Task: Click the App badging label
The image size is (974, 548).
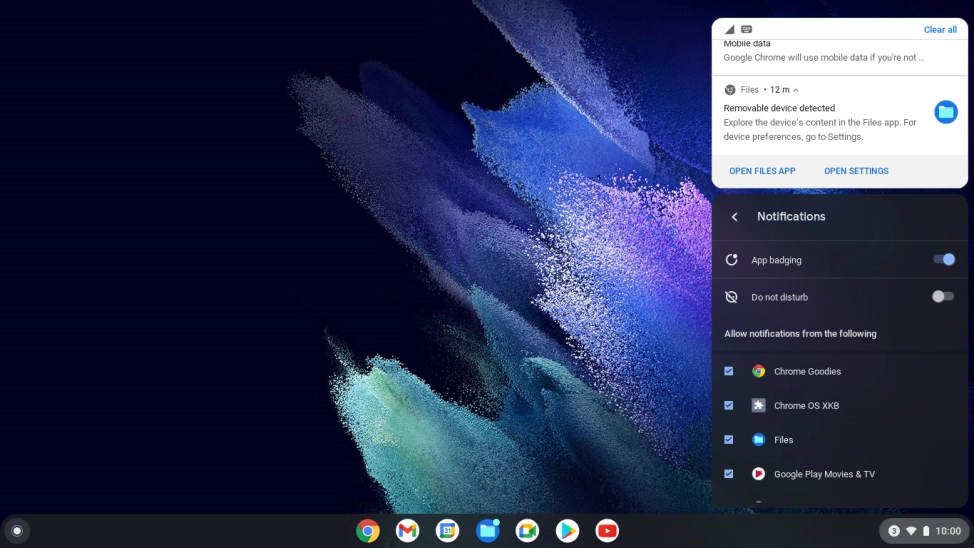Action: point(776,260)
